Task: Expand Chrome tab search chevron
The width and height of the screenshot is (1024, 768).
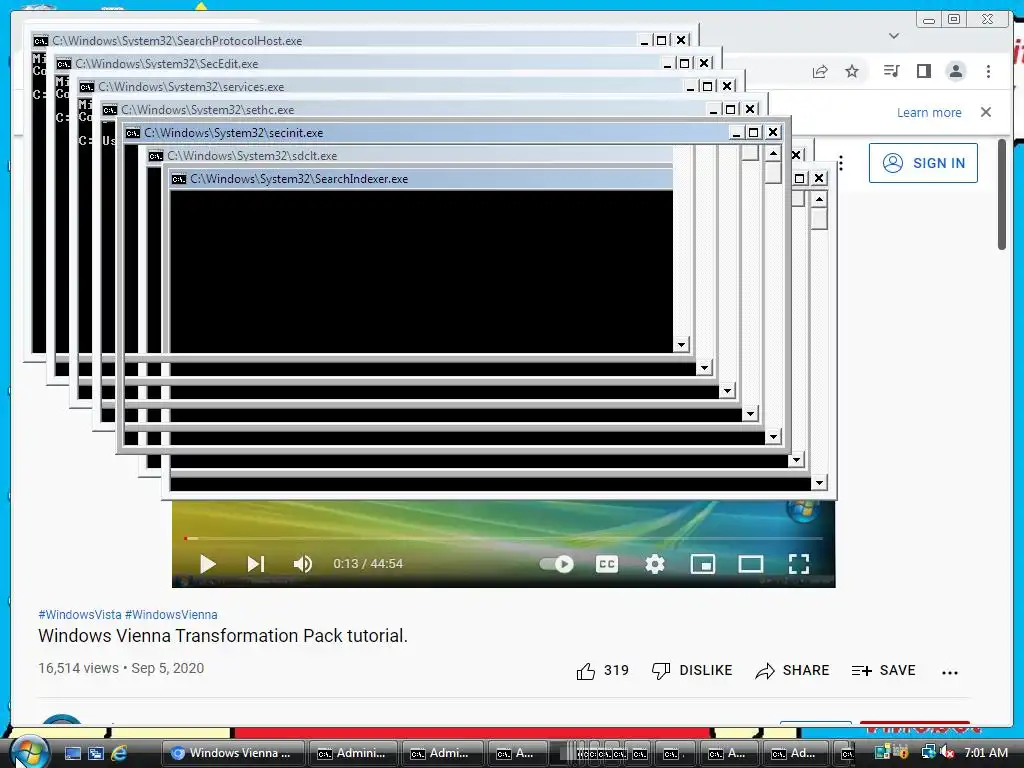Action: pyautogui.click(x=894, y=36)
